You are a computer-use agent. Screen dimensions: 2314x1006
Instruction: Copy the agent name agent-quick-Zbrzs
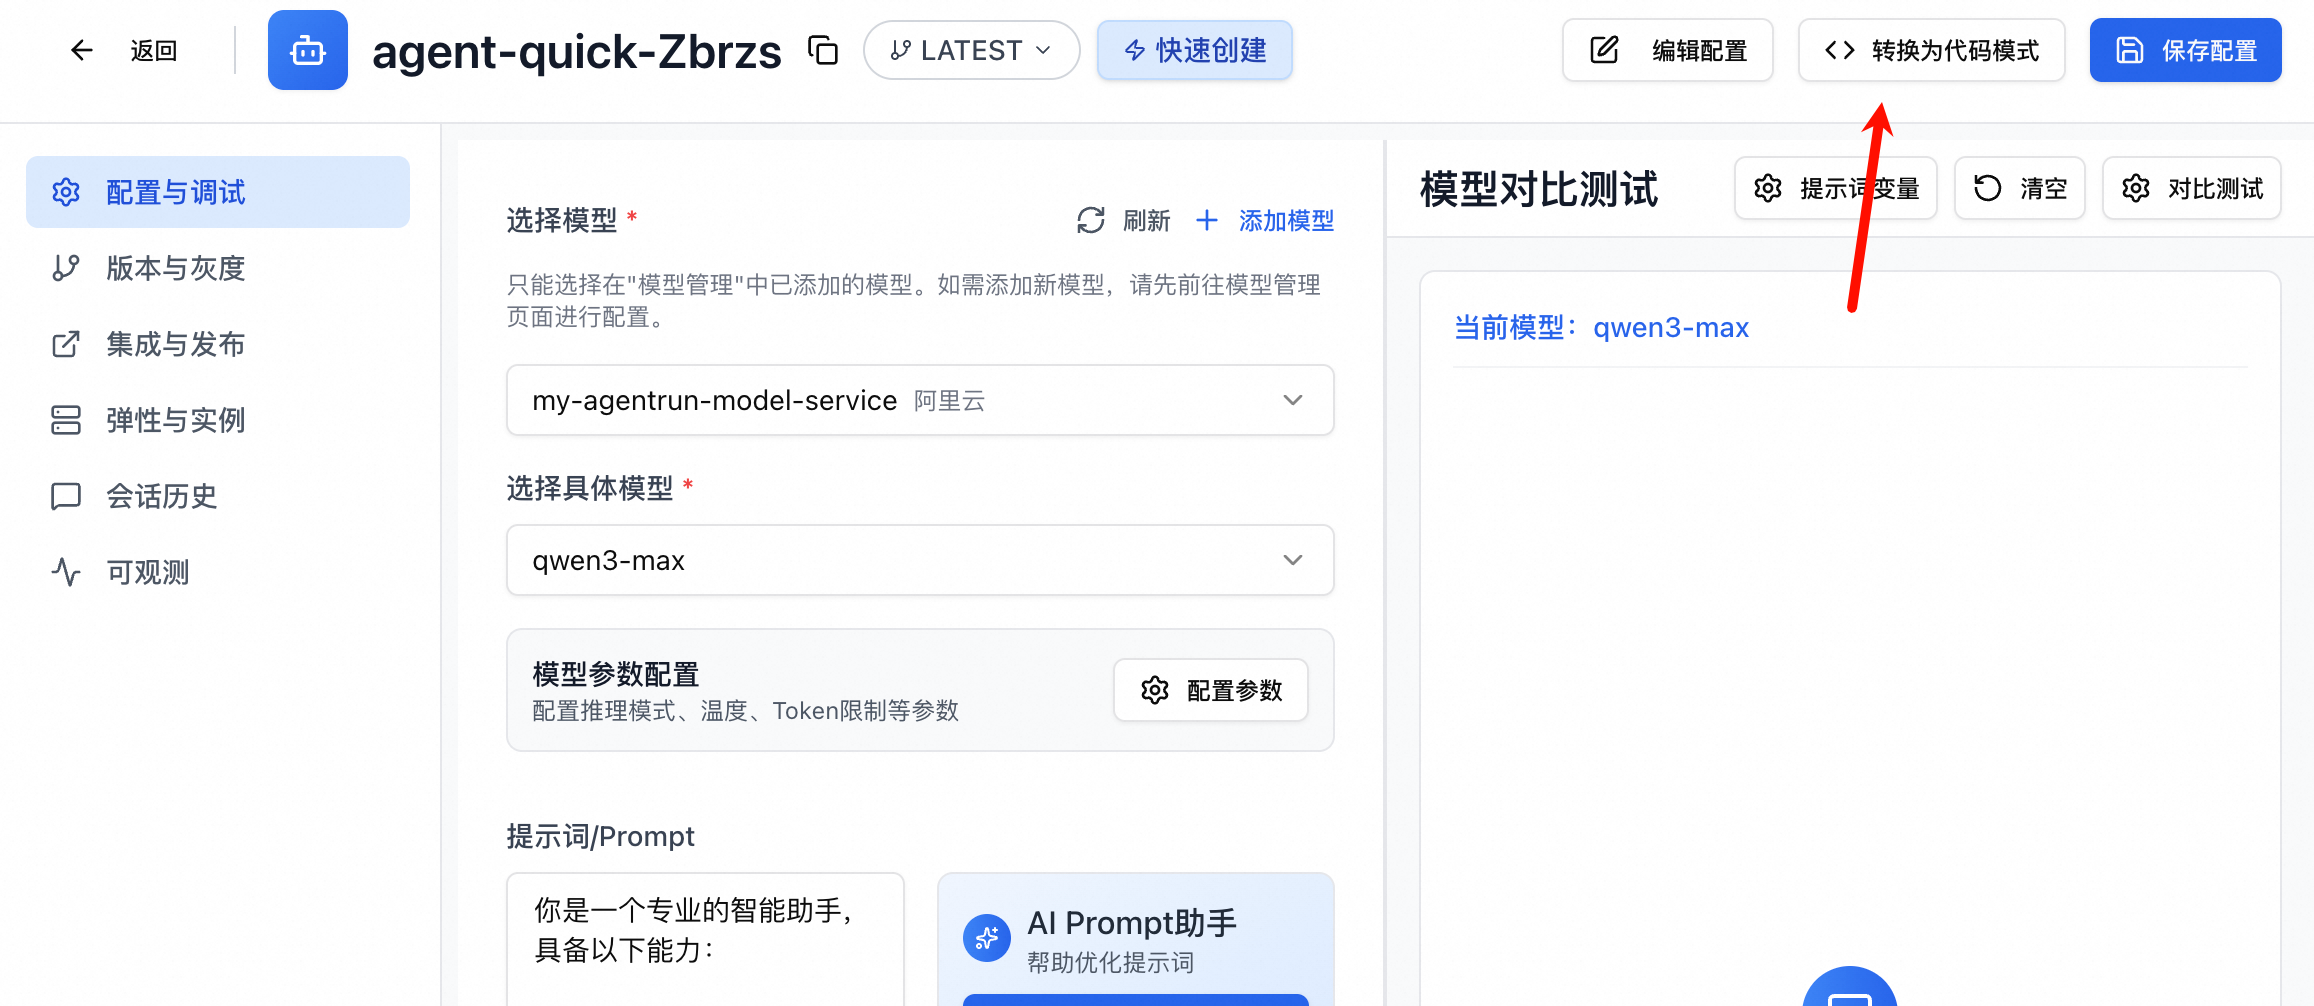click(x=822, y=50)
